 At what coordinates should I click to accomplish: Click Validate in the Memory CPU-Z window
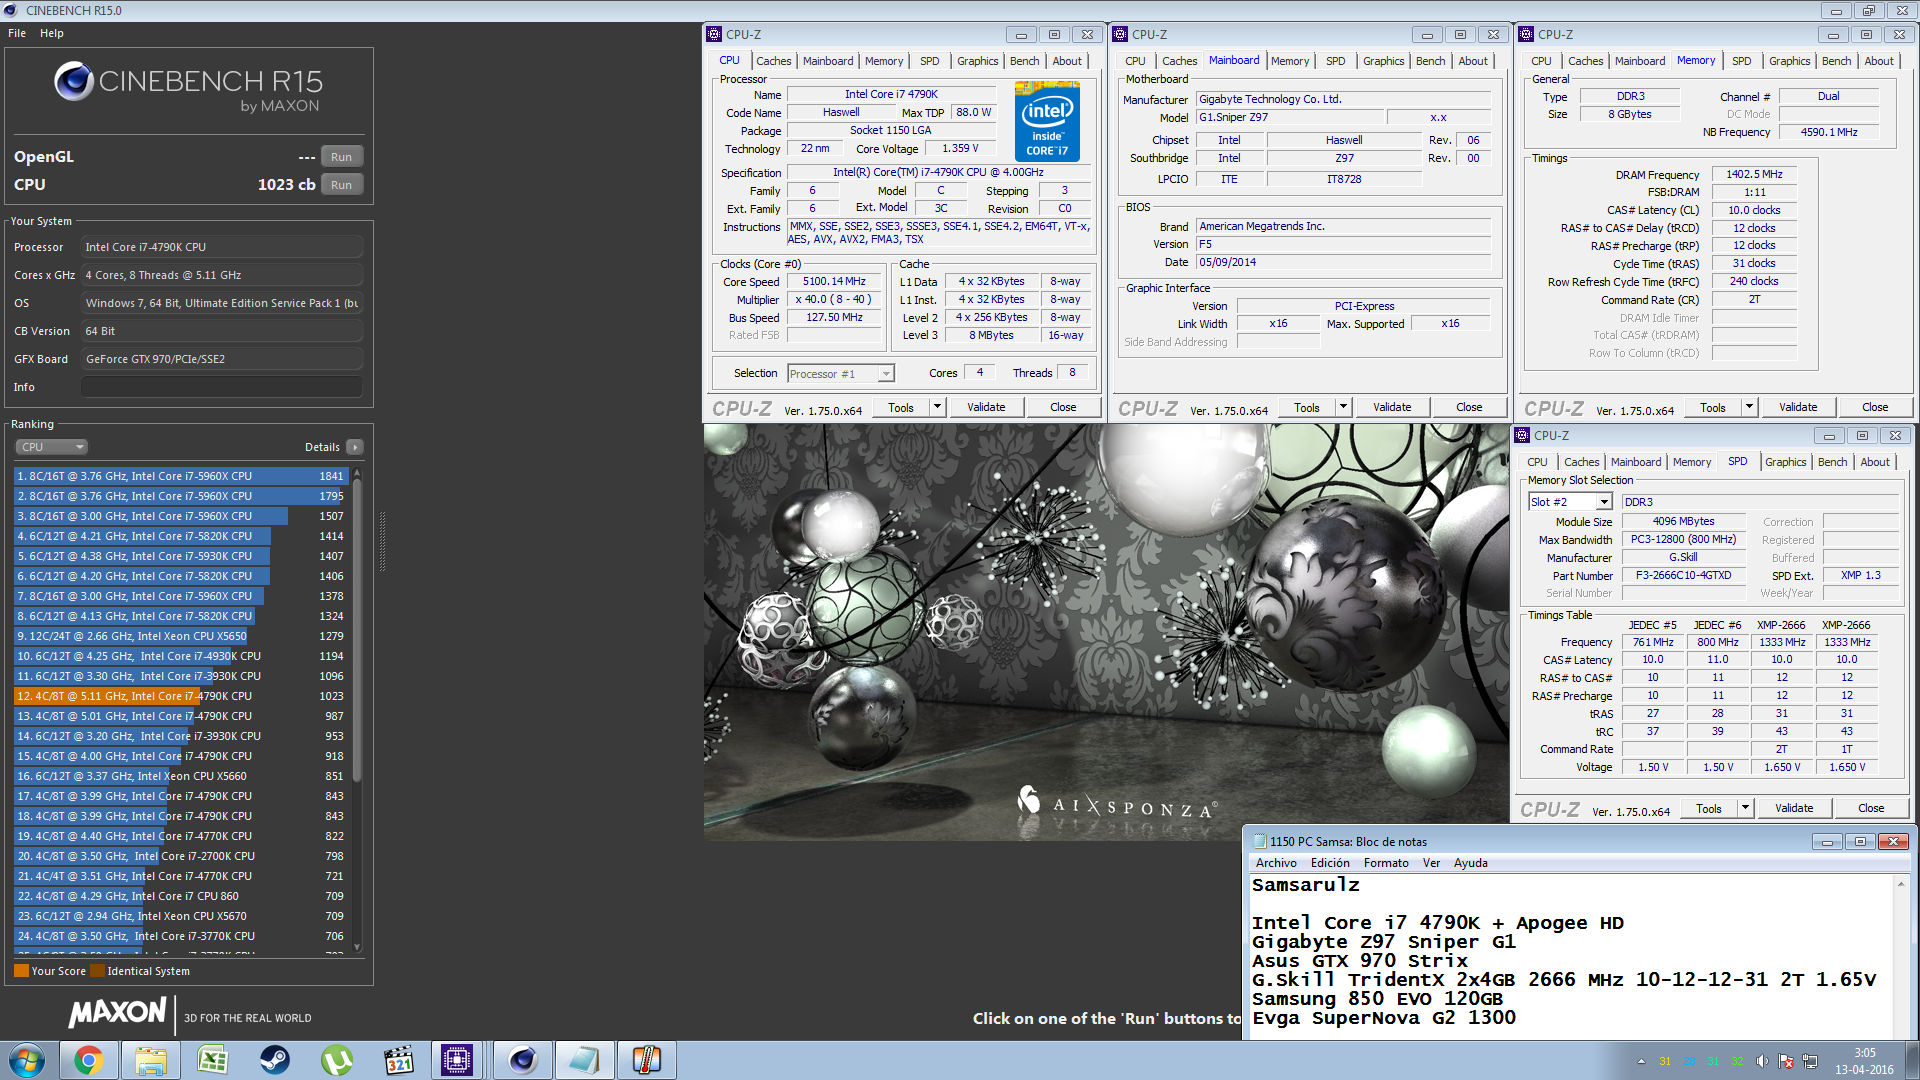1798,407
